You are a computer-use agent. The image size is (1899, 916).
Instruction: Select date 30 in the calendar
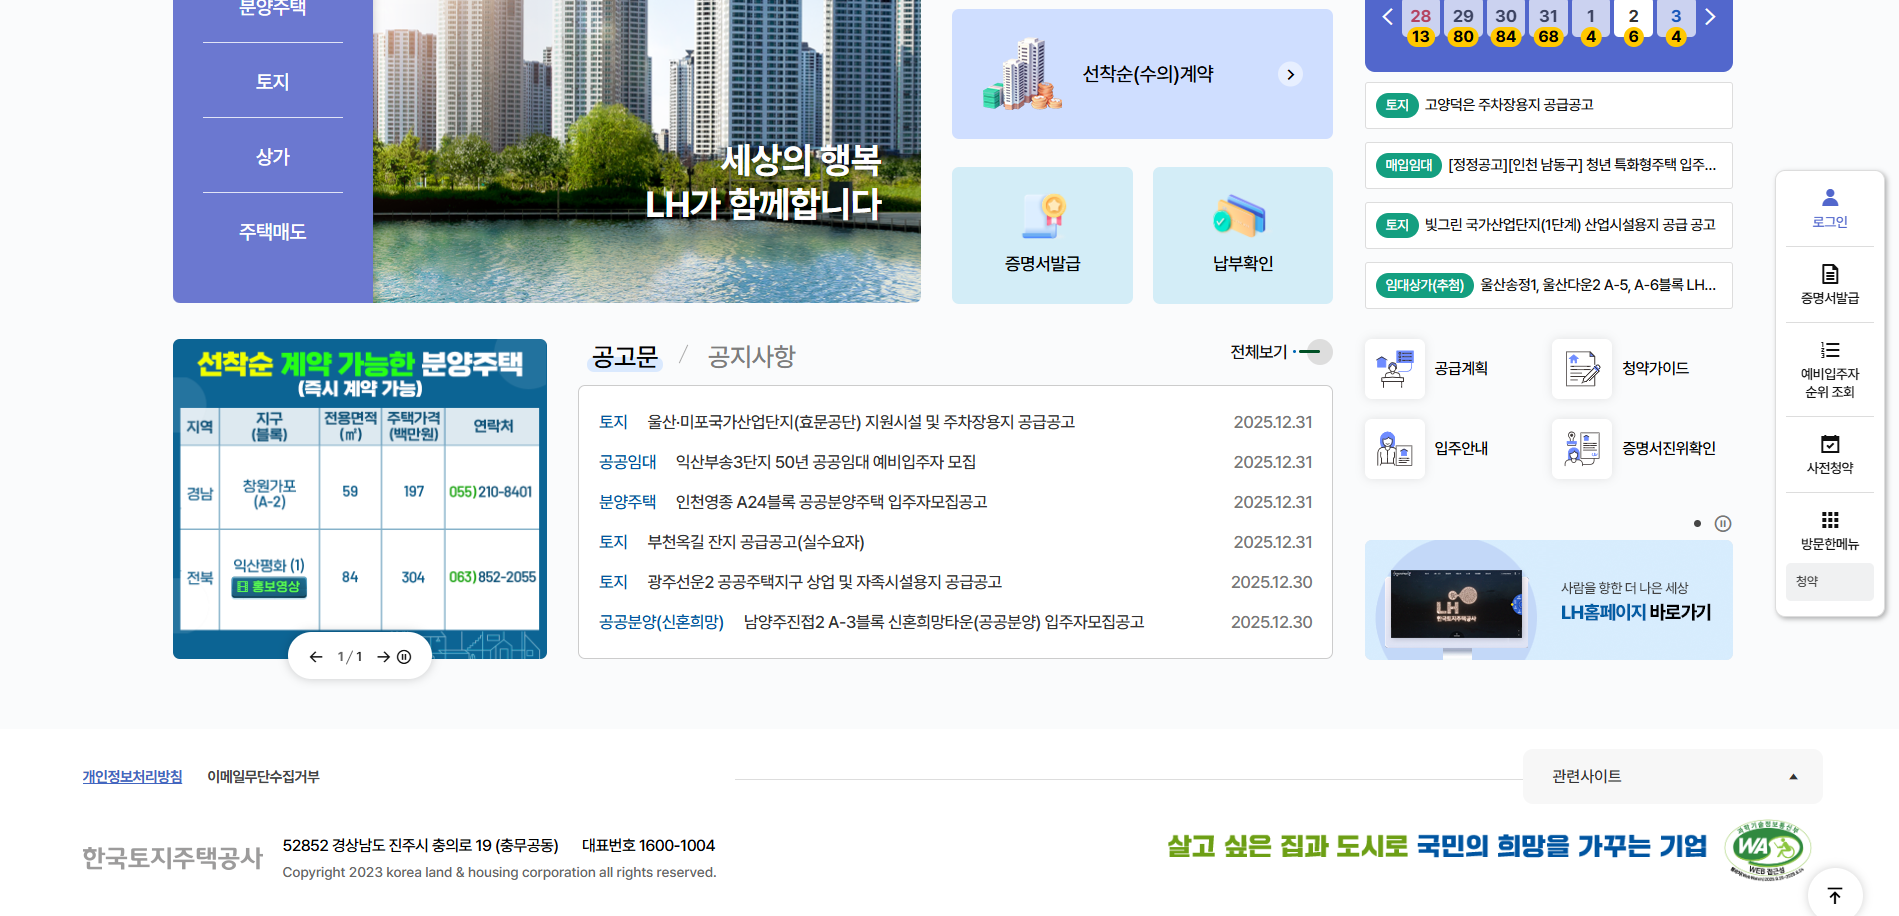(x=1506, y=25)
